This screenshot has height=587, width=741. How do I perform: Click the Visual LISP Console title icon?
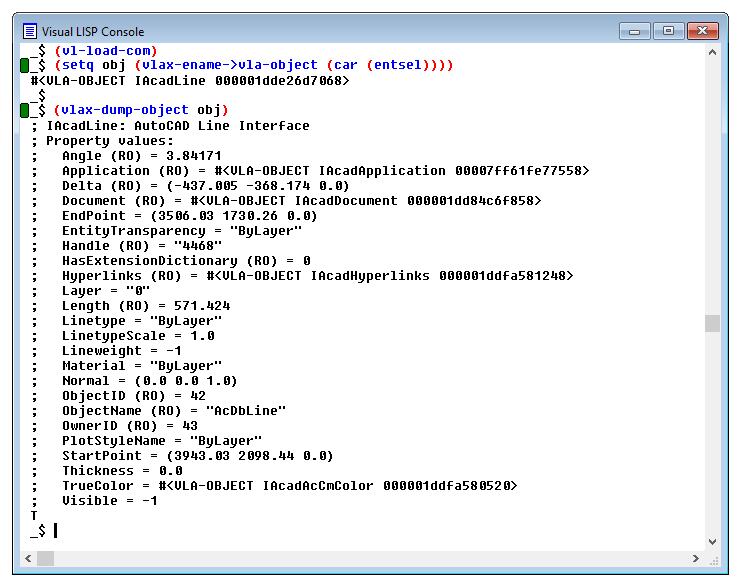coord(30,31)
